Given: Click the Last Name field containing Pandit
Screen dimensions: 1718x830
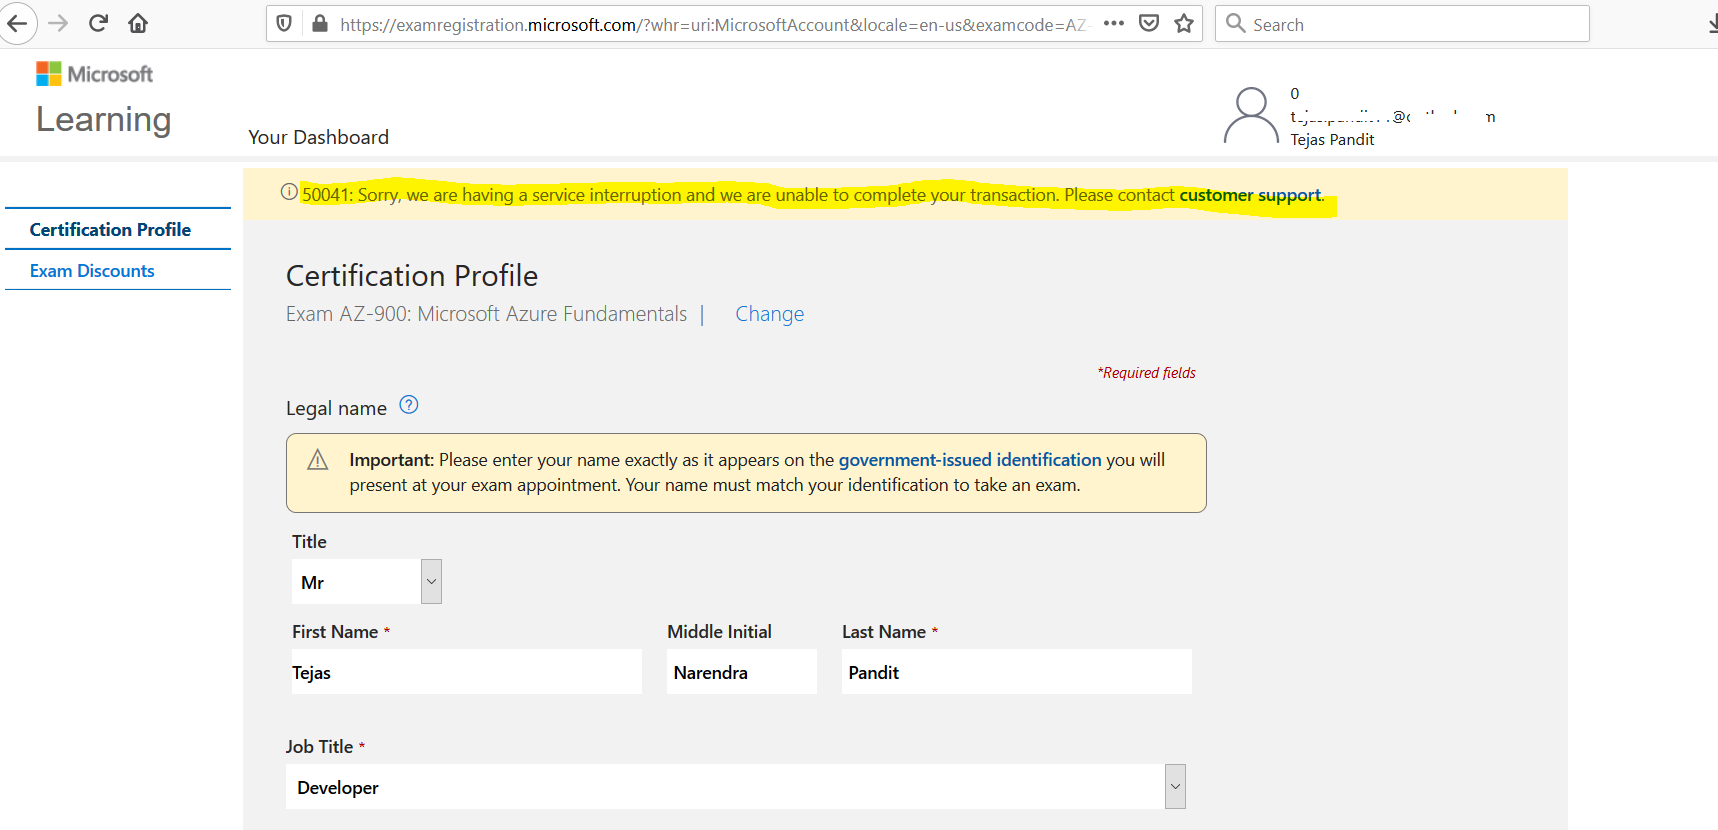Looking at the screenshot, I should [x=1017, y=672].
